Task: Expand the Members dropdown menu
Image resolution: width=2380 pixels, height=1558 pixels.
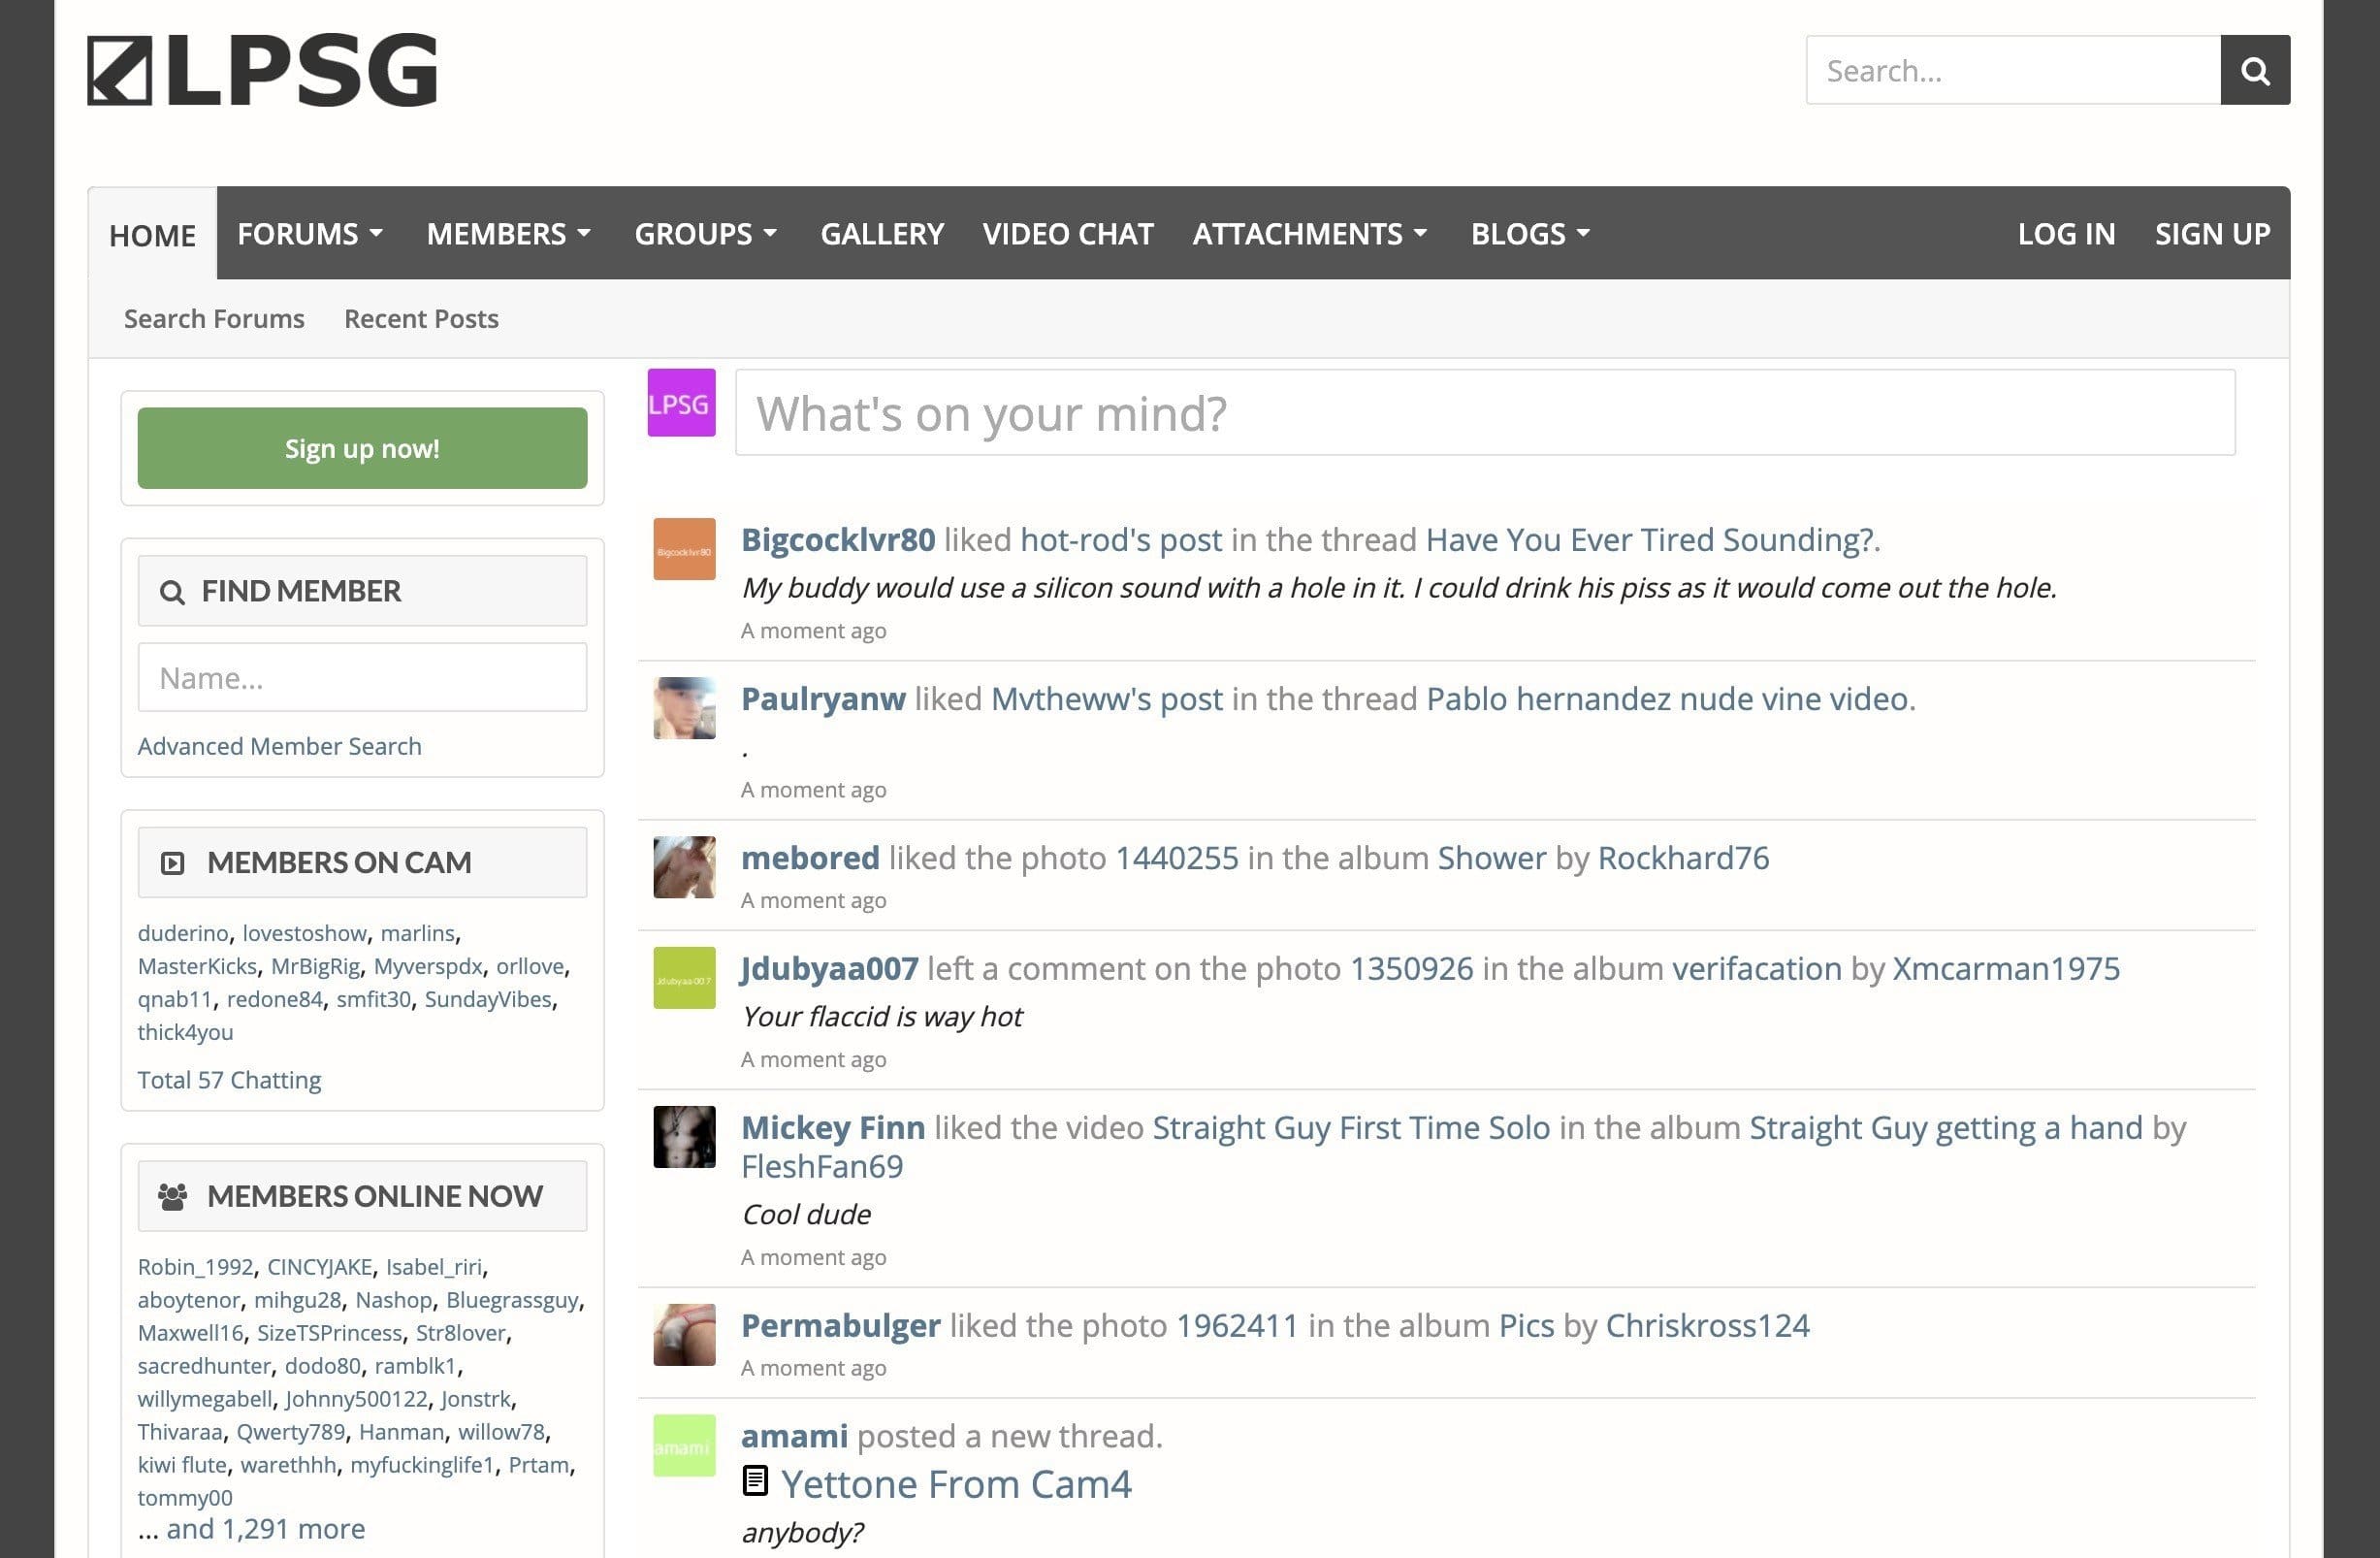Action: 508,234
